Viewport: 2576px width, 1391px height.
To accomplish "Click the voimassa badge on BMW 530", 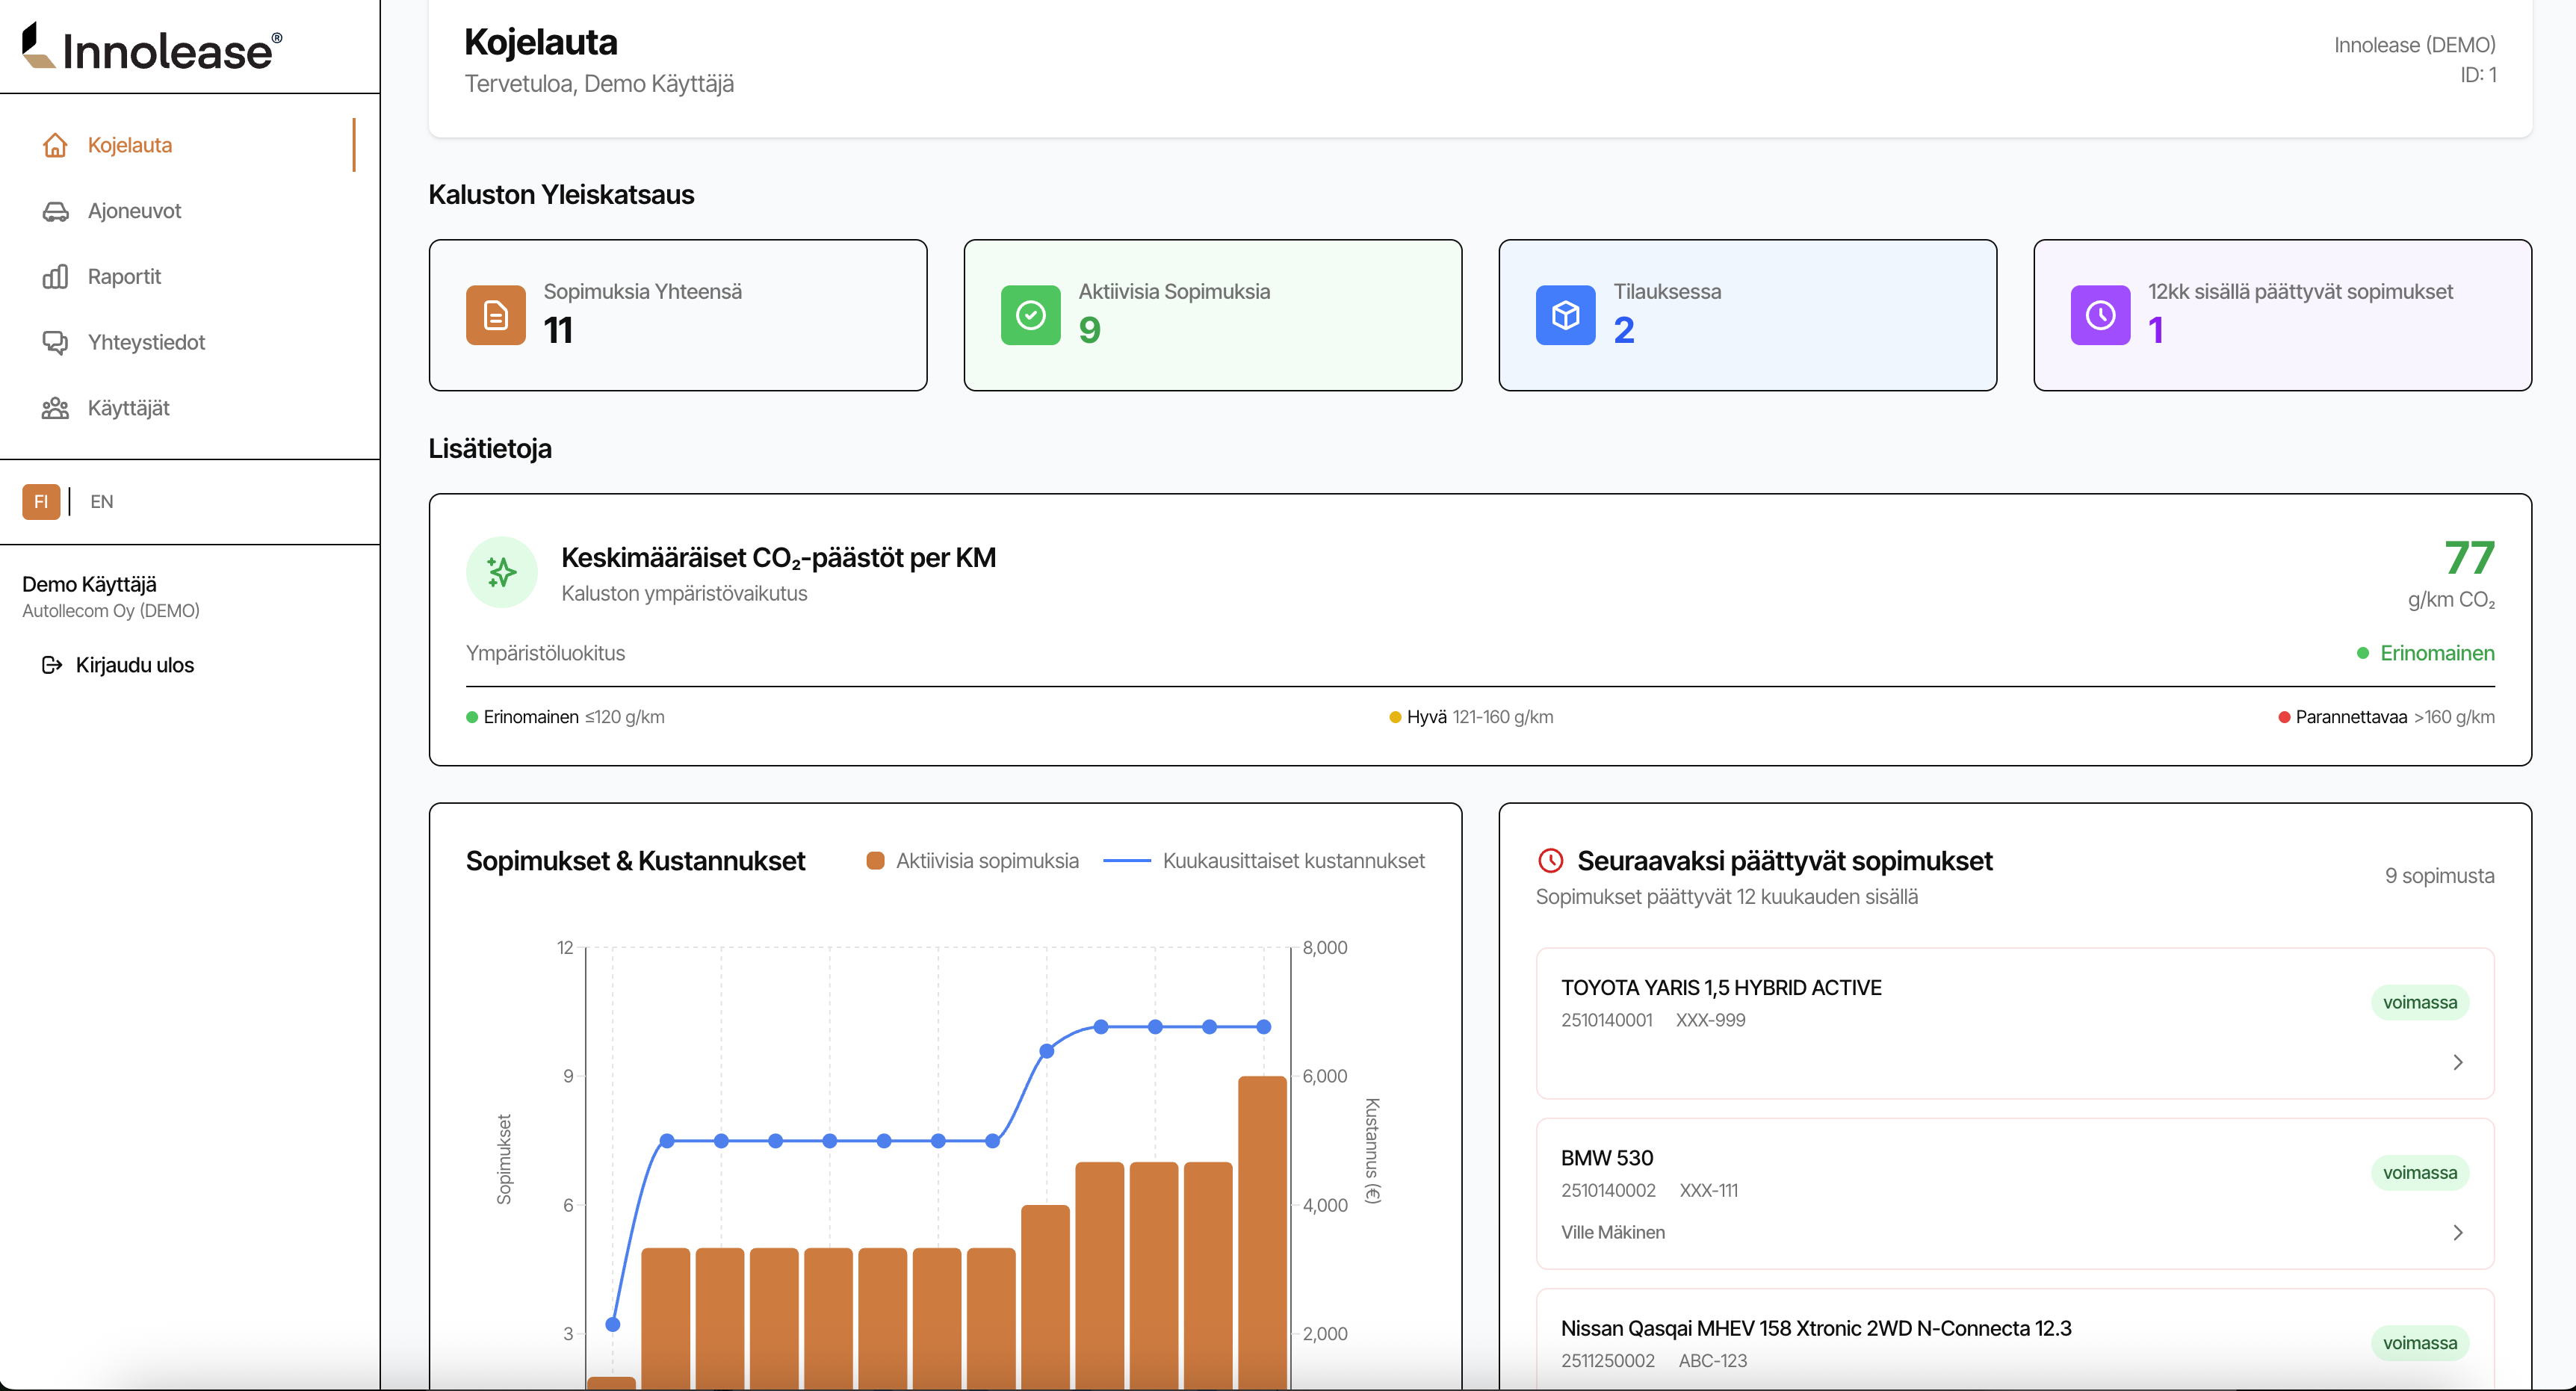I will 2420,1172.
